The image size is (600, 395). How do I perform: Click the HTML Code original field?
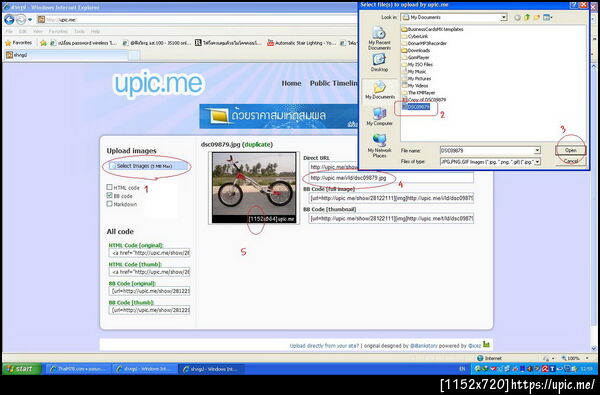click(149, 253)
